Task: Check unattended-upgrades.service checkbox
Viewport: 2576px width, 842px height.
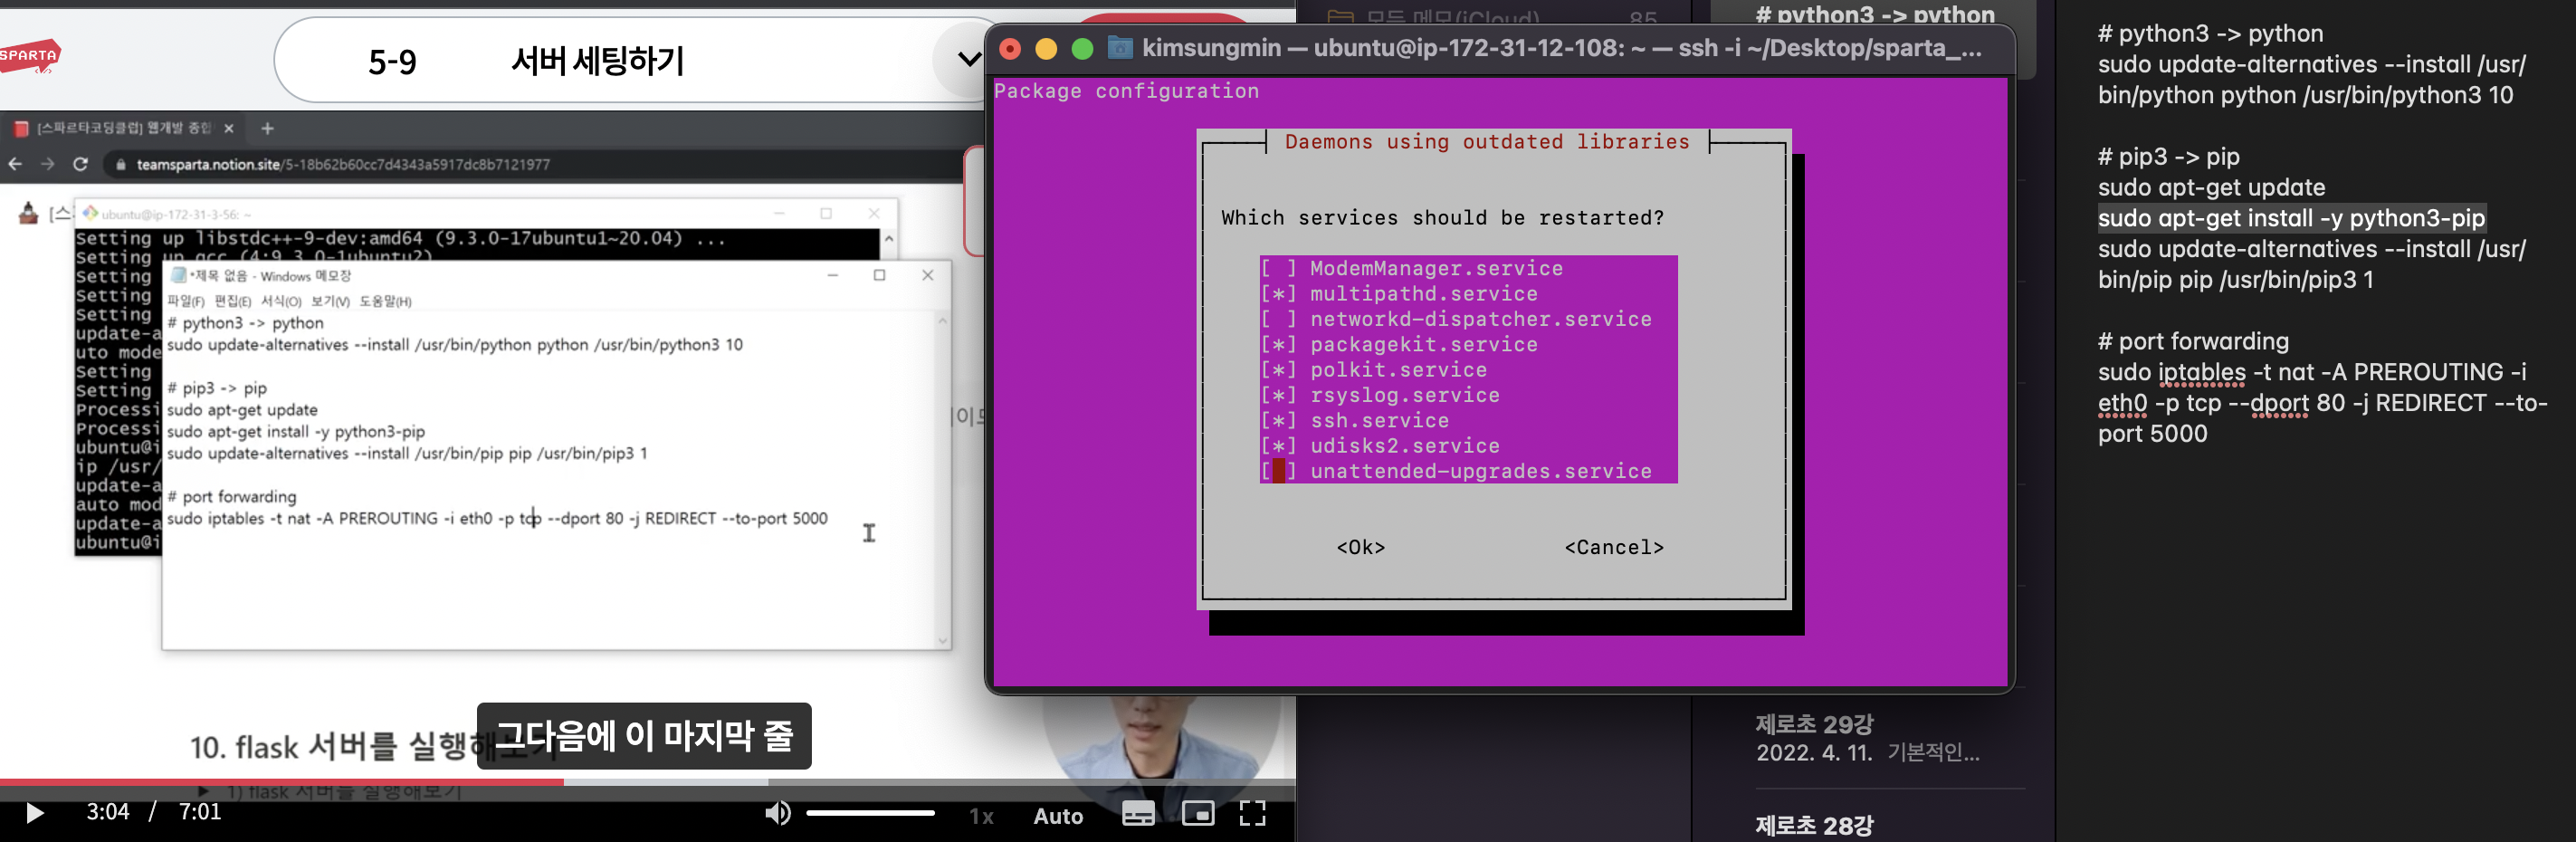Action: pyautogui.click(x=1278, y=471)
